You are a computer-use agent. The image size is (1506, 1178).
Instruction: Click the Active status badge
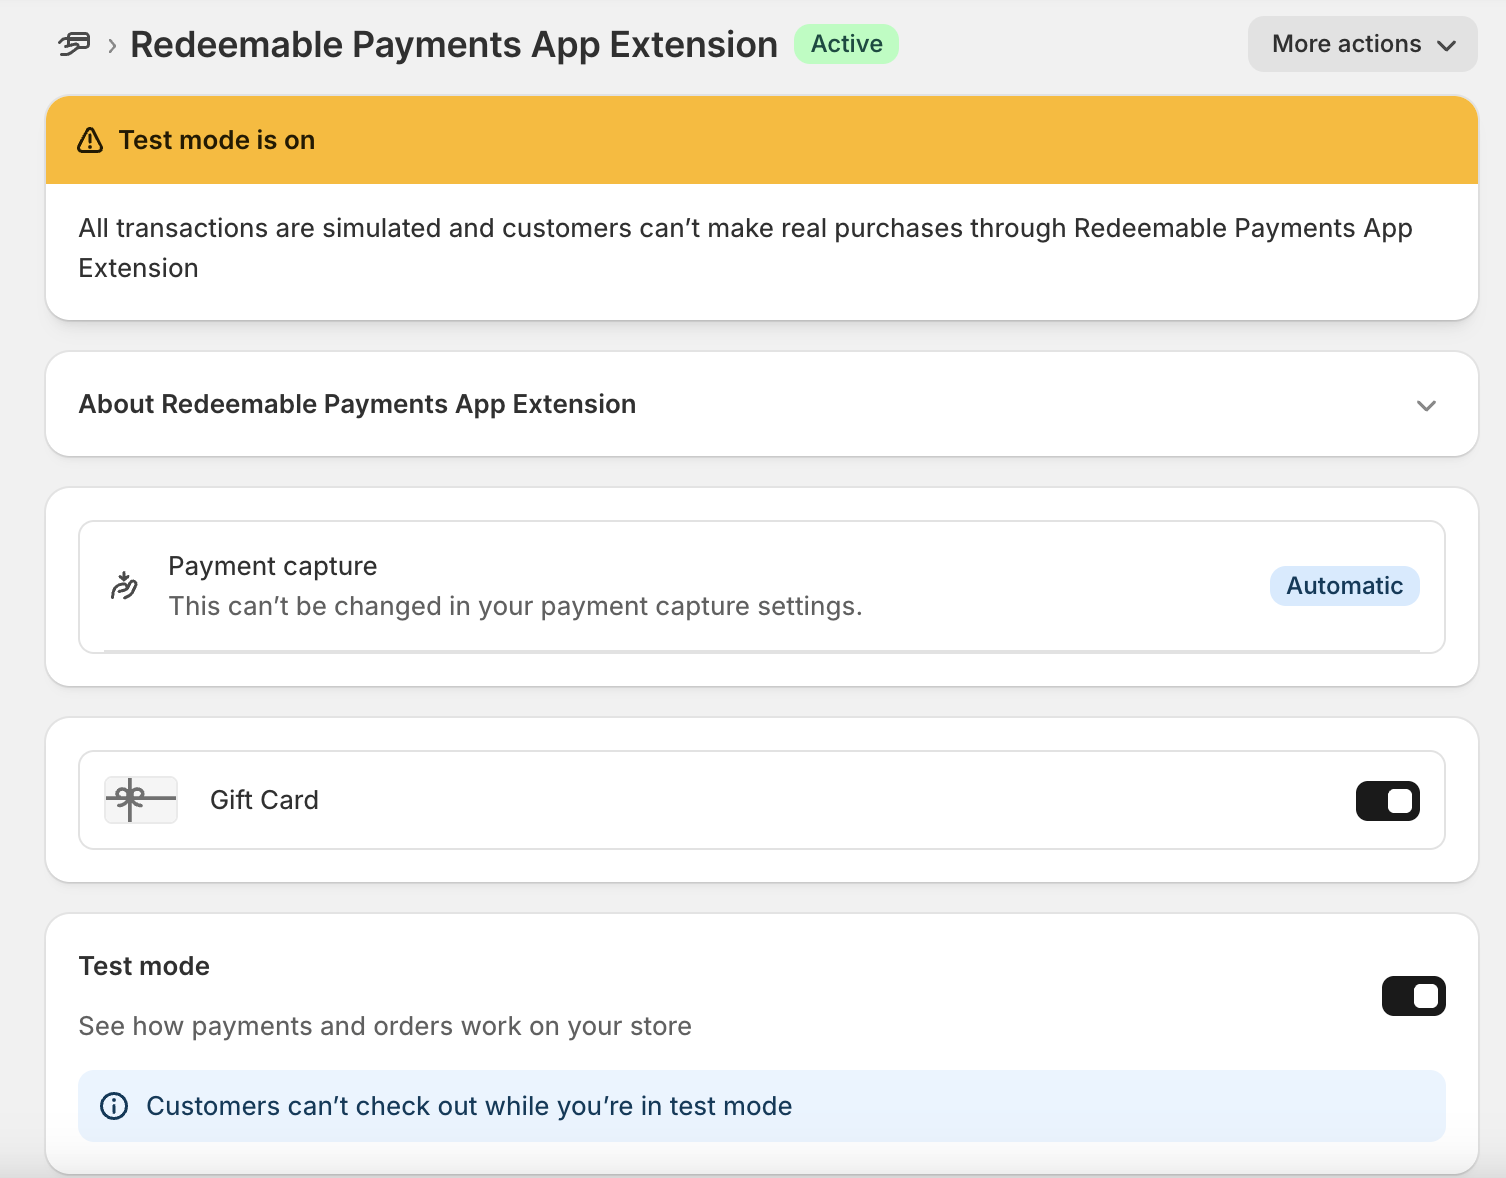tap(846, 44)
